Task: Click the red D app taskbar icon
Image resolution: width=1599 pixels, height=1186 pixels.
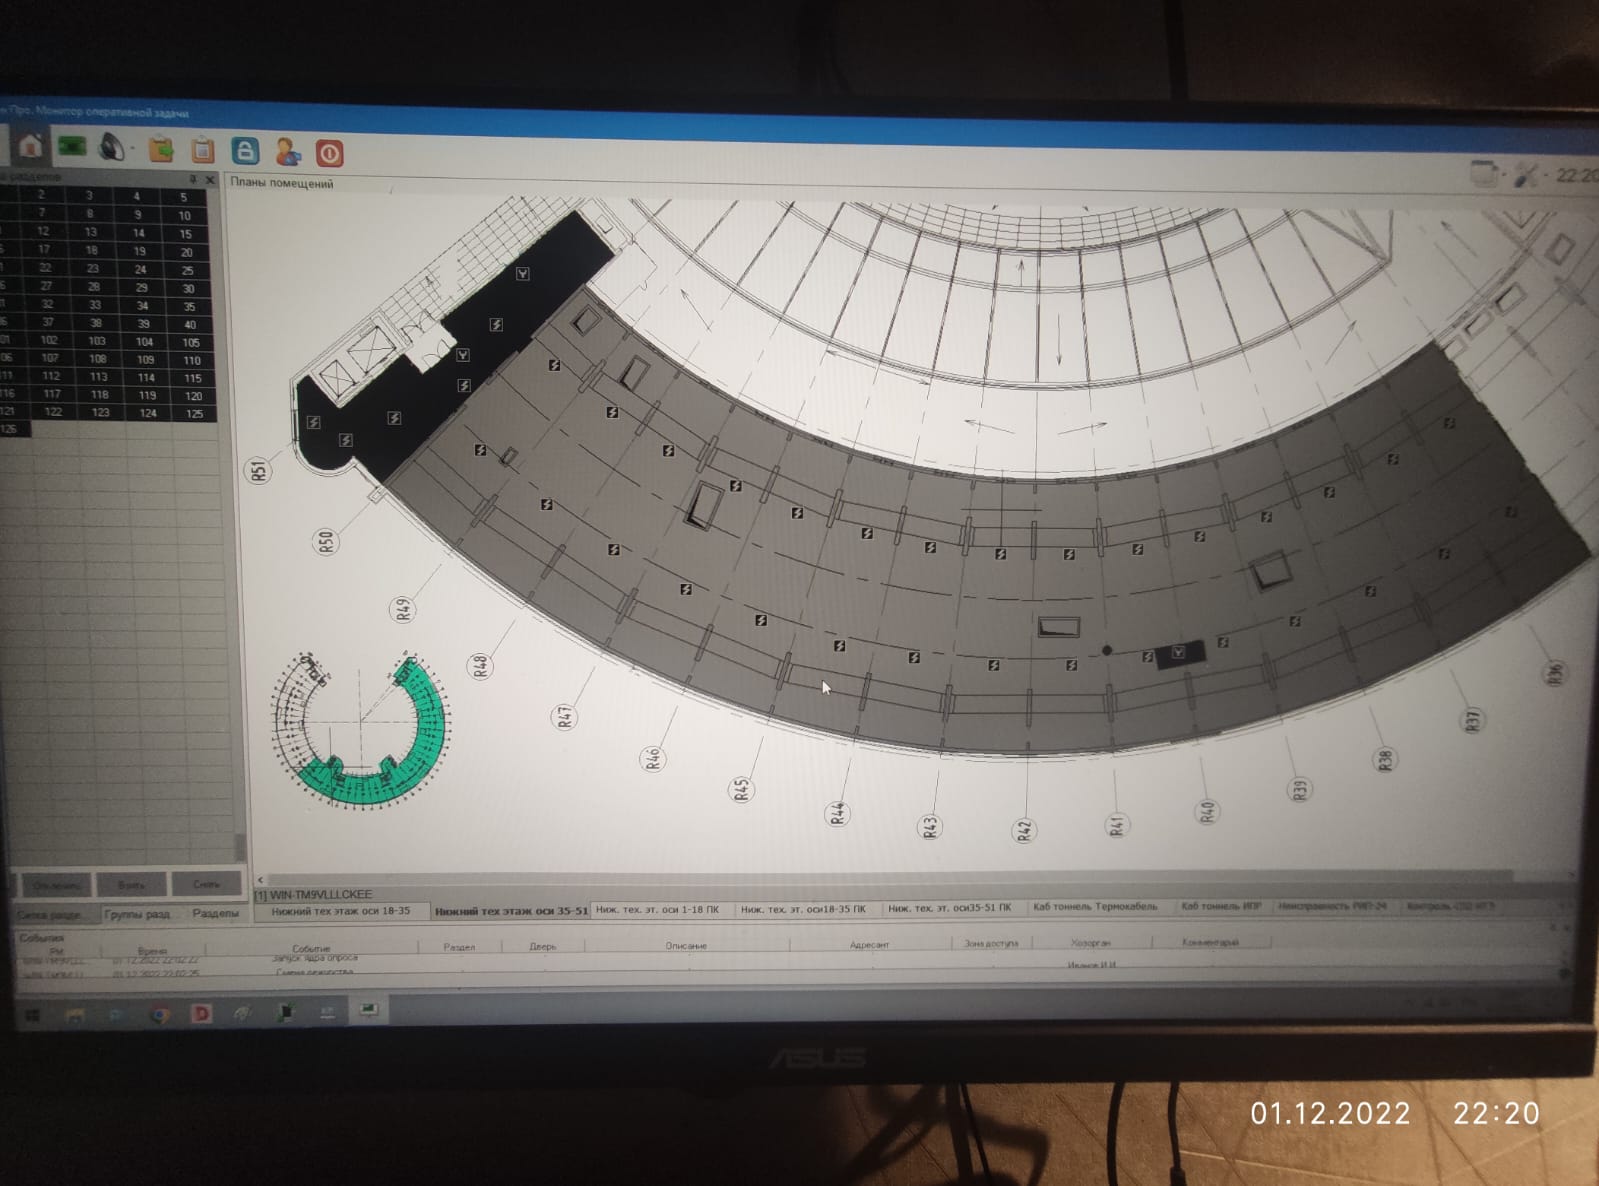Action: pos(201,1013)
